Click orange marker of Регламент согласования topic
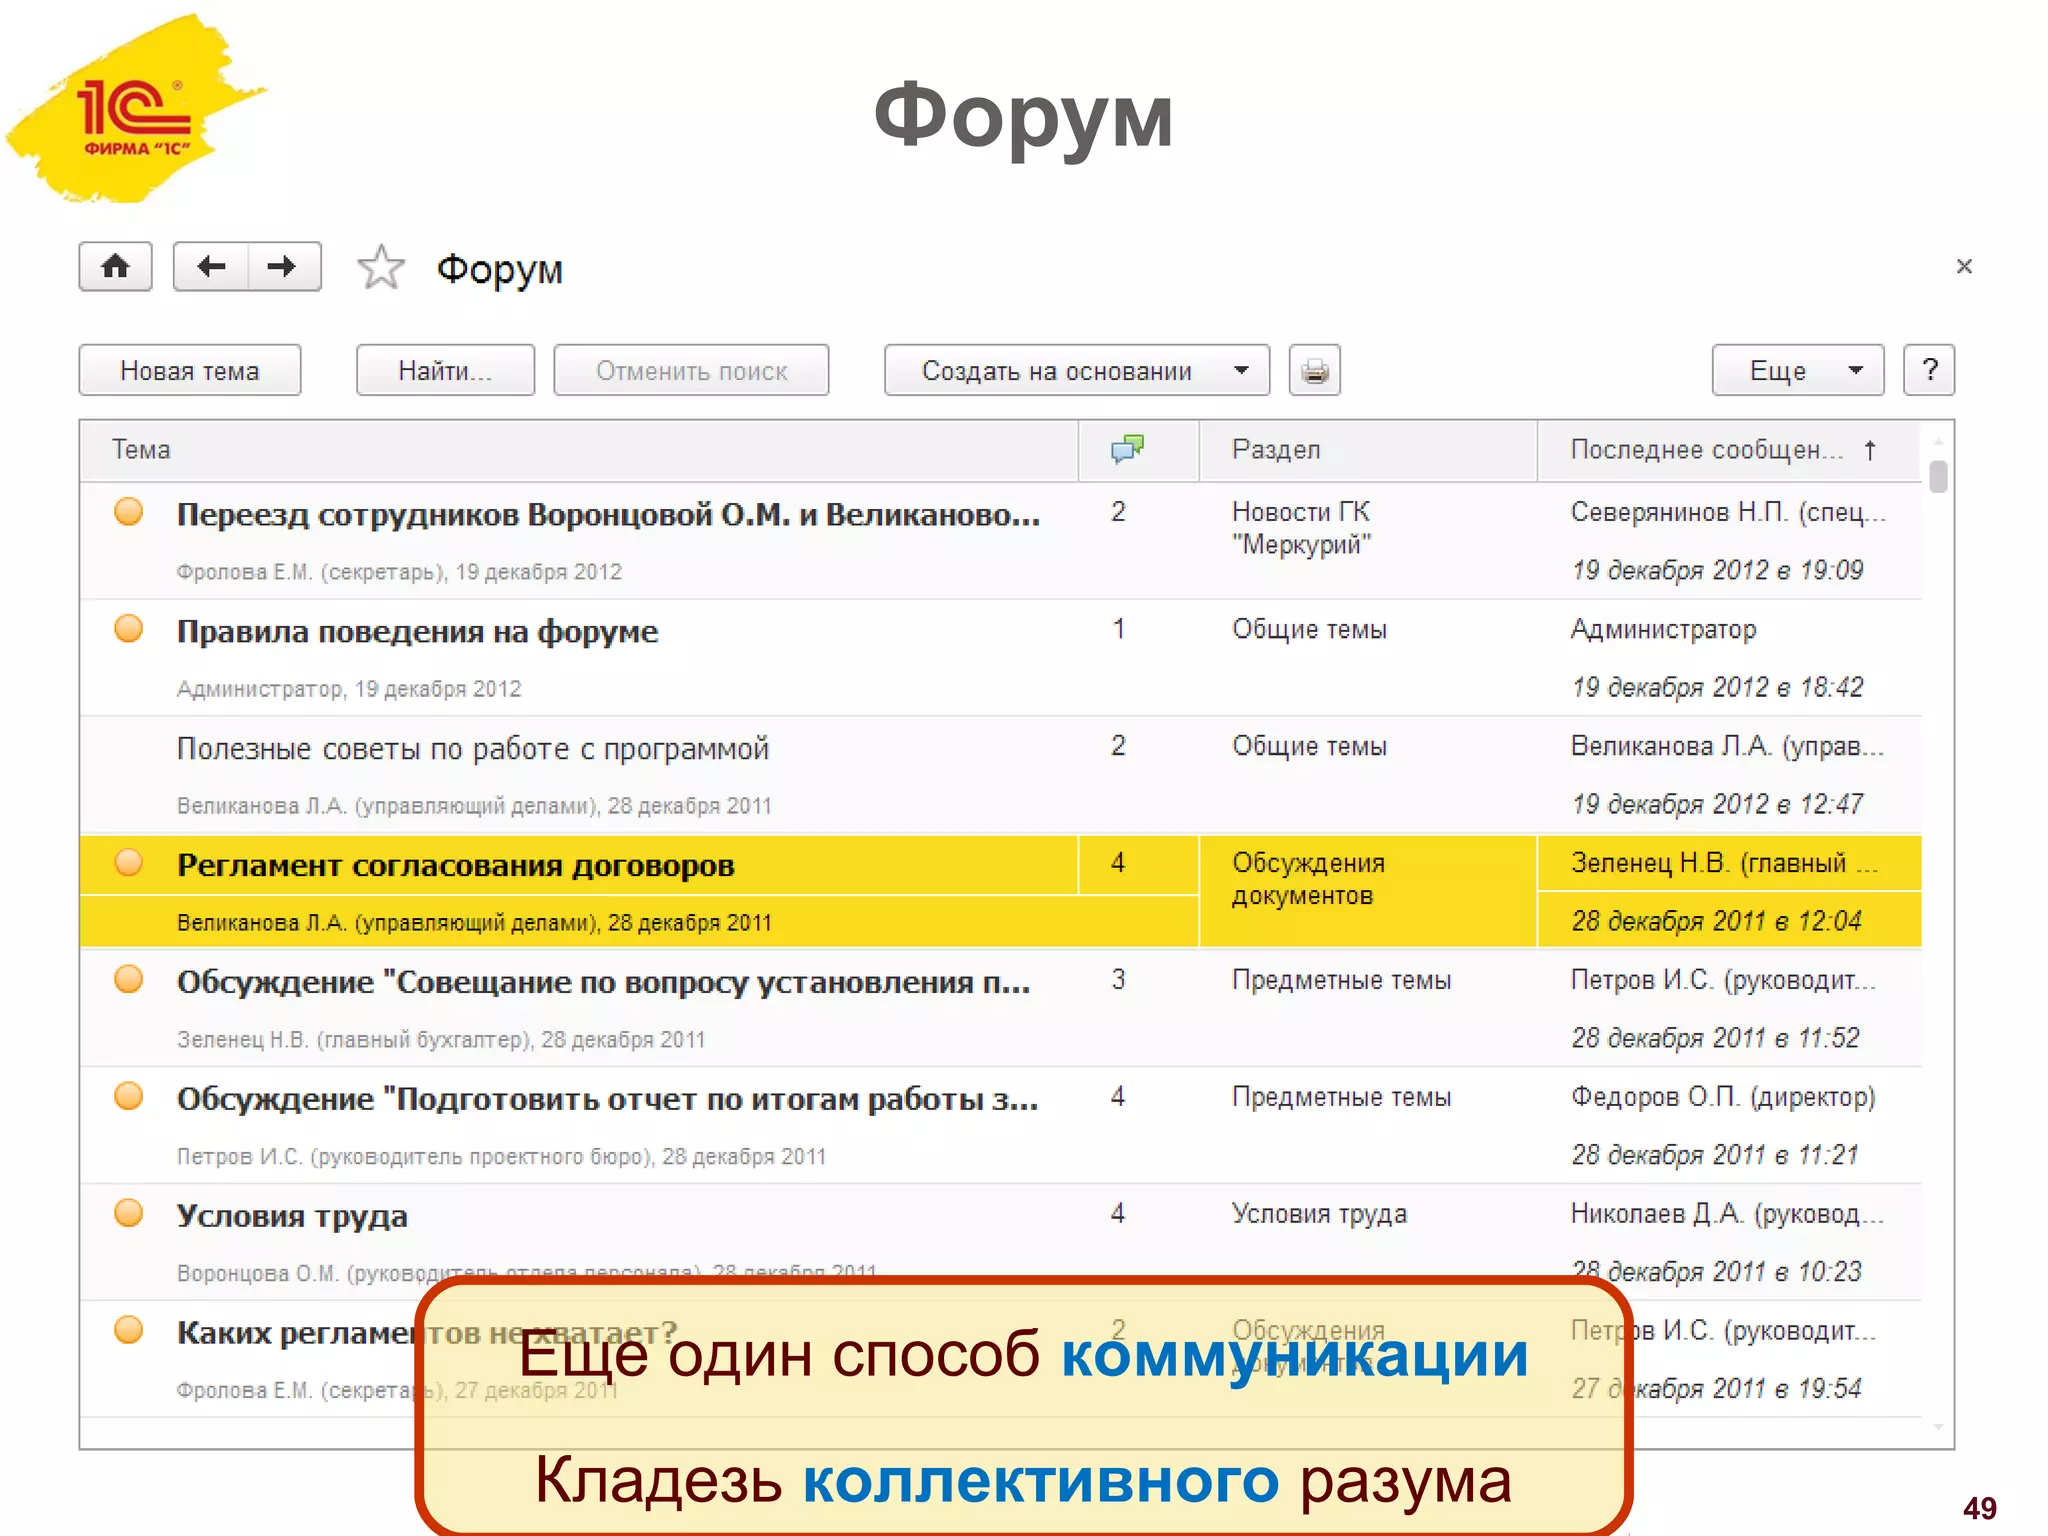Screen dimensions: 2048x1536 (x=128, y=862)
